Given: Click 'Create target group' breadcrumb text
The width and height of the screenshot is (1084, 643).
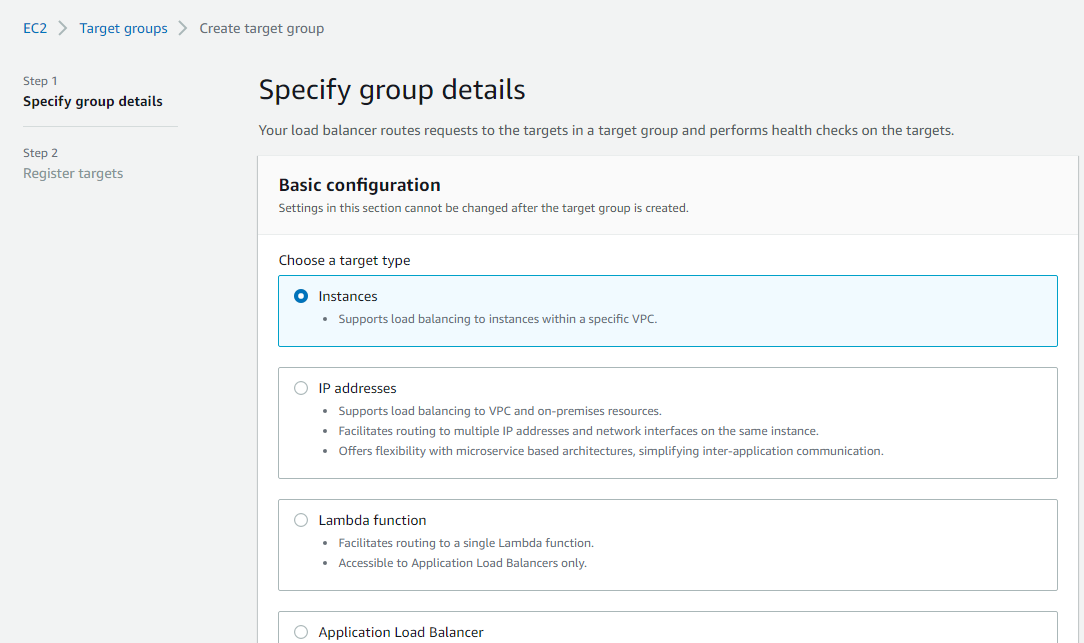Looking at the screenshot, I should pos(261,28).
